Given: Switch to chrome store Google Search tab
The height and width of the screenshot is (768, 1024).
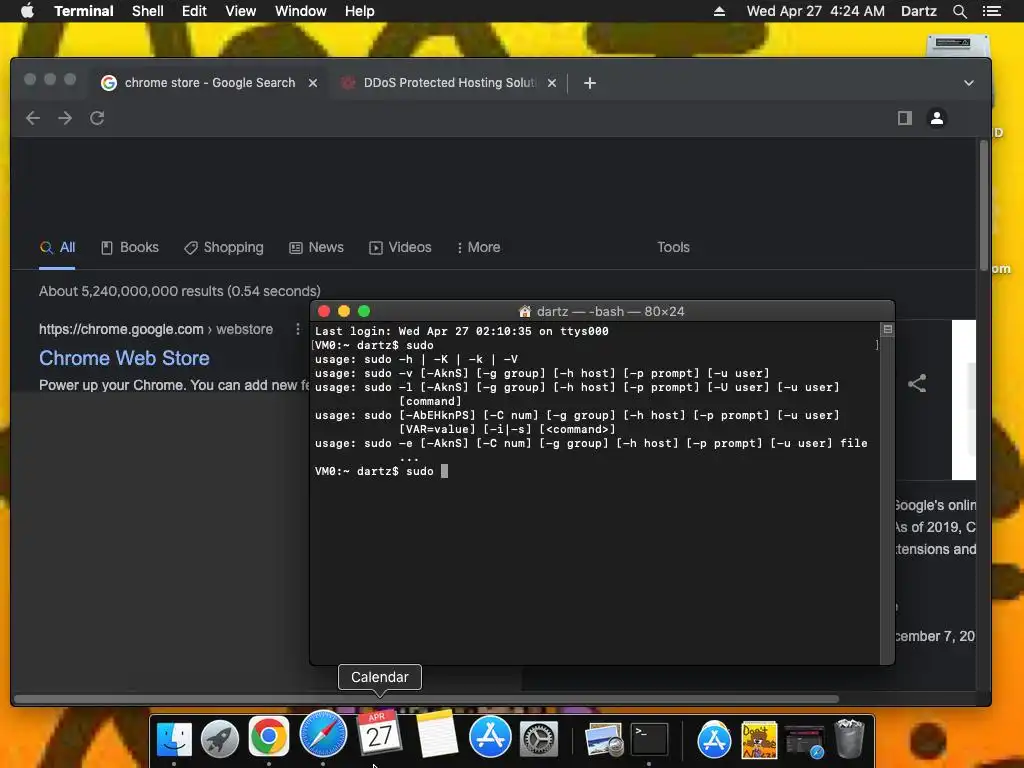Looking at the screenshot, I should (209, 83).
